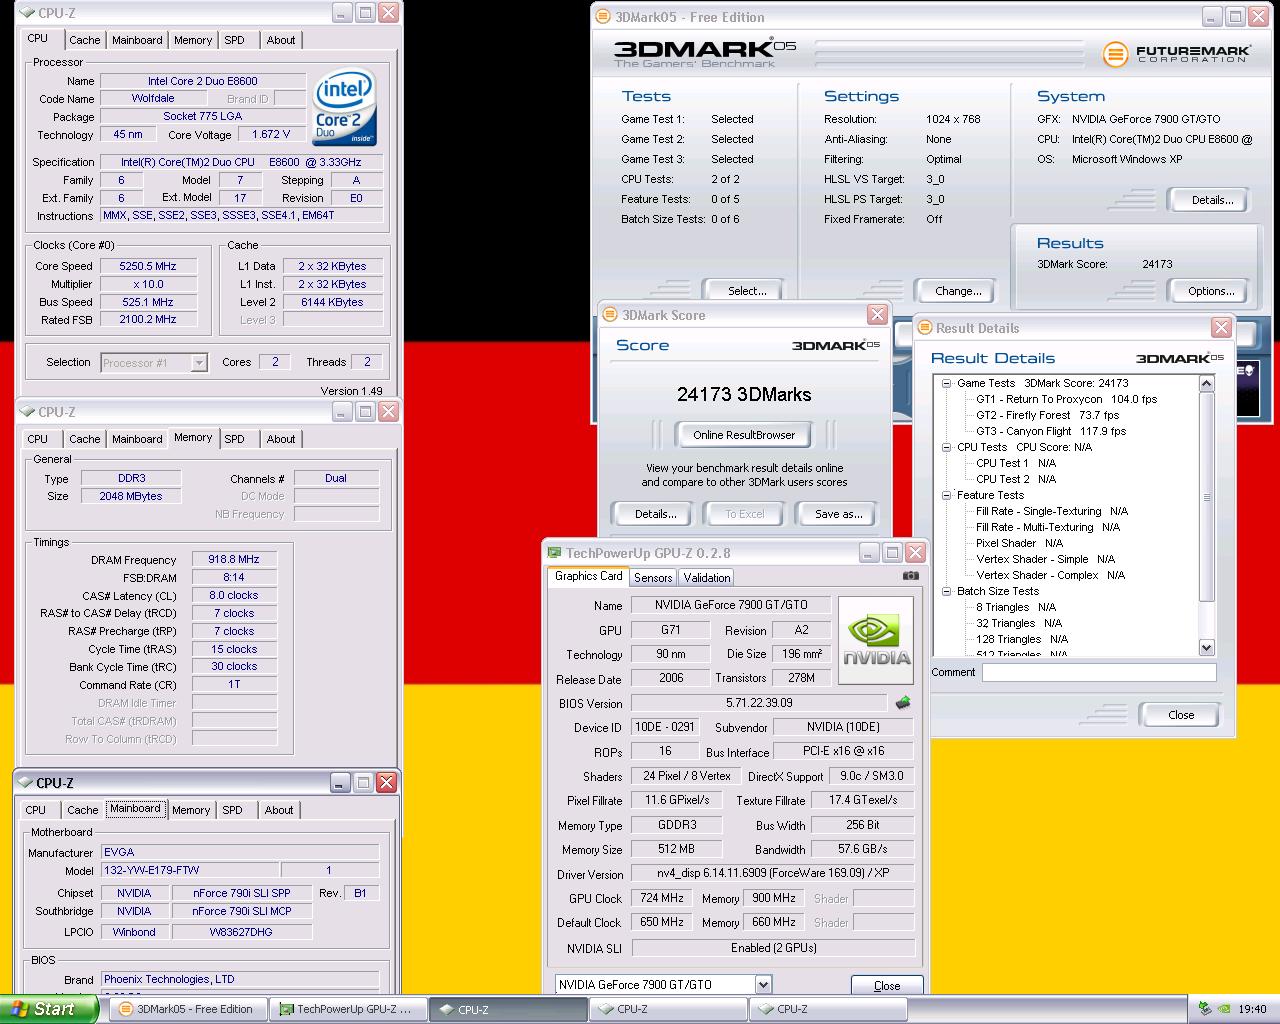Open the Windows Start menu

[49, 1009]
